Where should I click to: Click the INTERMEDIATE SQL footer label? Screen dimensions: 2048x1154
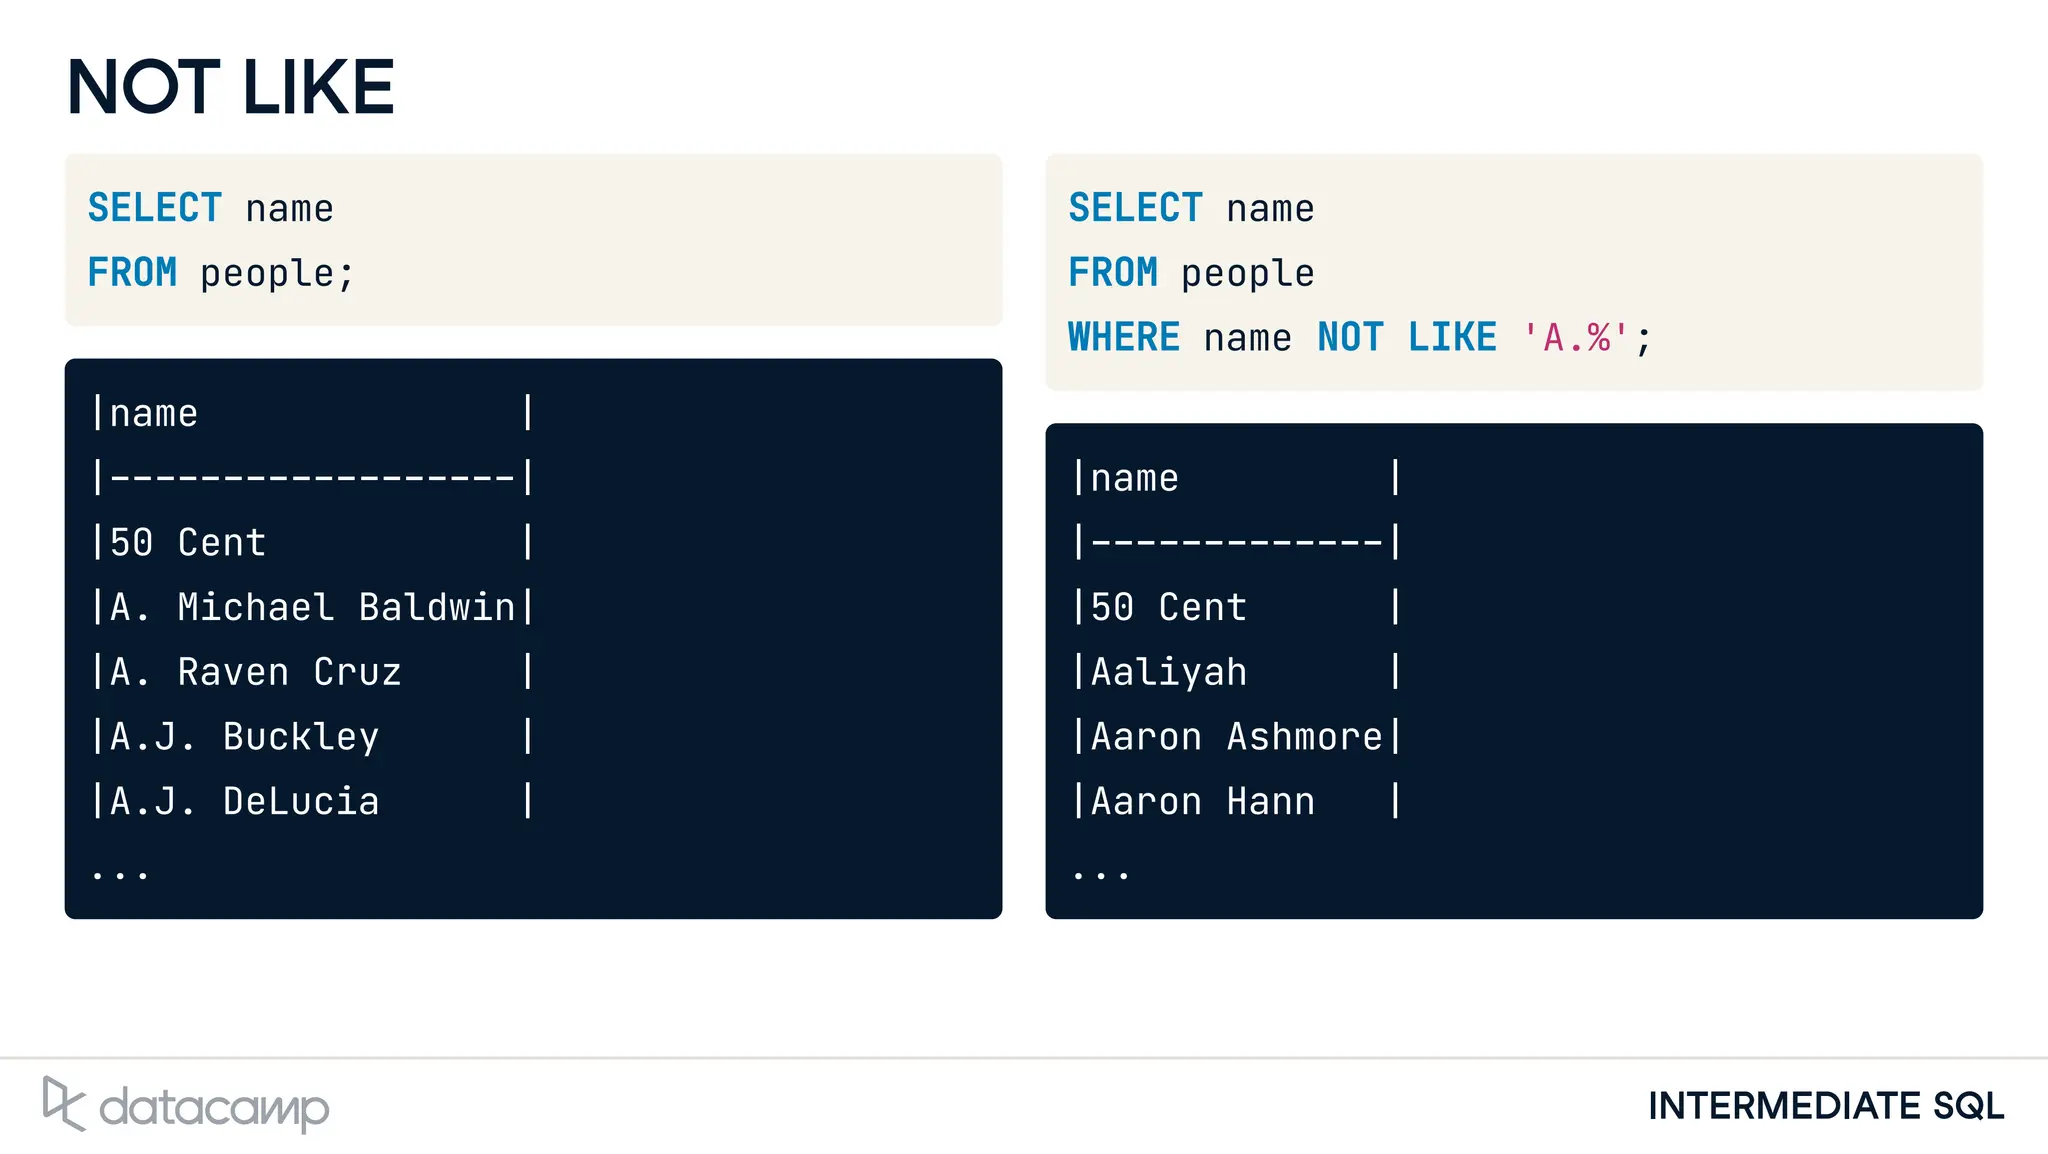(x=1825, y=1106)
